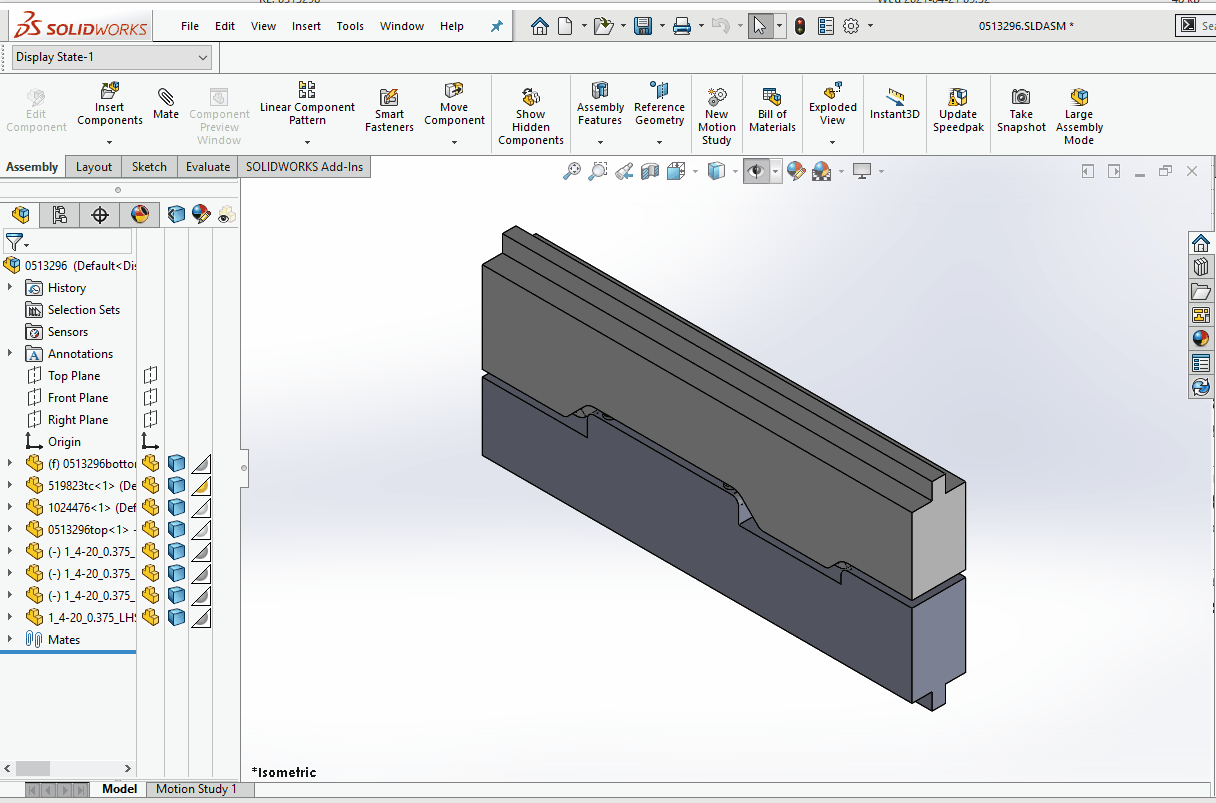The height and width of the screenshot is (803, 1216).
Task: Open SOLIDWORKS Resources home task pane tab
Action: pyautogui.click(x=1201, y=243)
